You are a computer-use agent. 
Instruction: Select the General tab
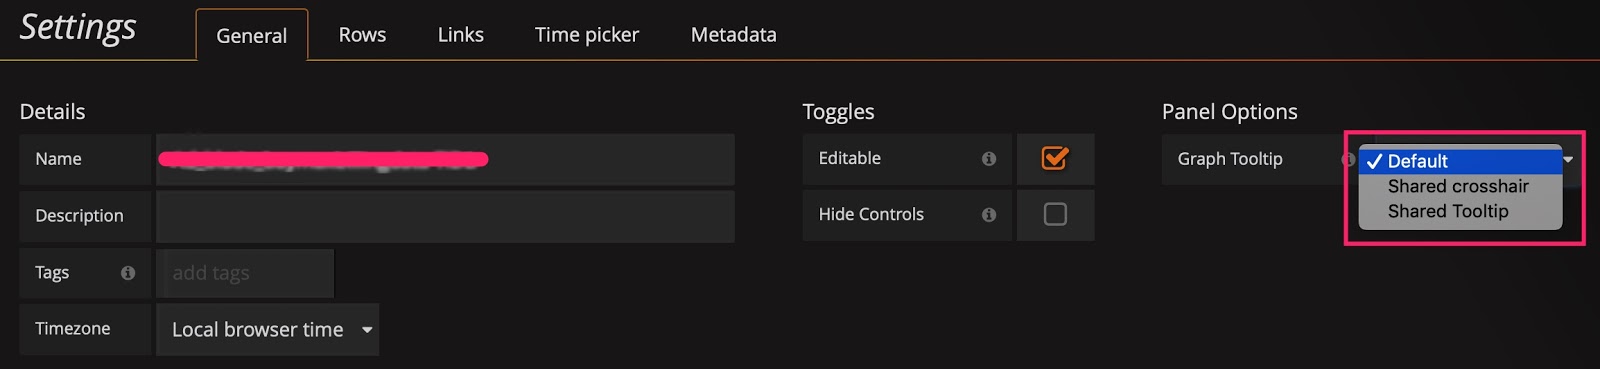(252, 35)
